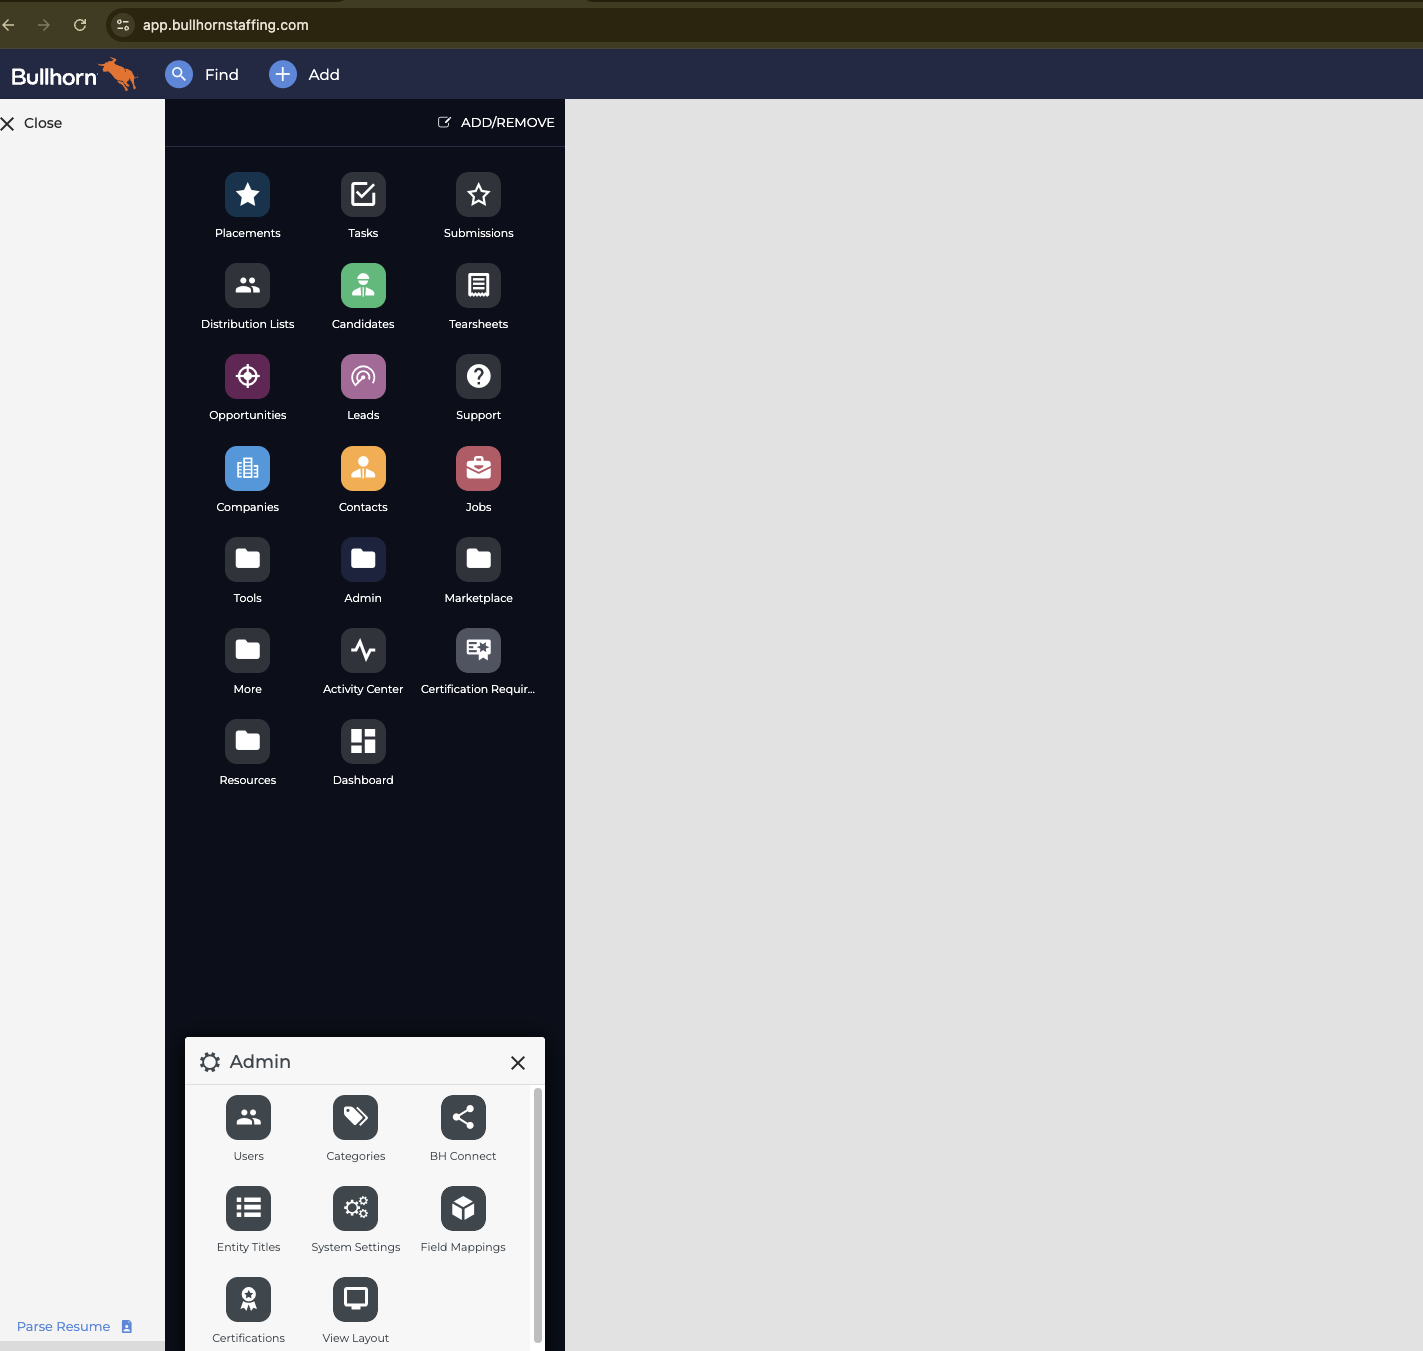Open the Candidates green icon

coord(363,286)
